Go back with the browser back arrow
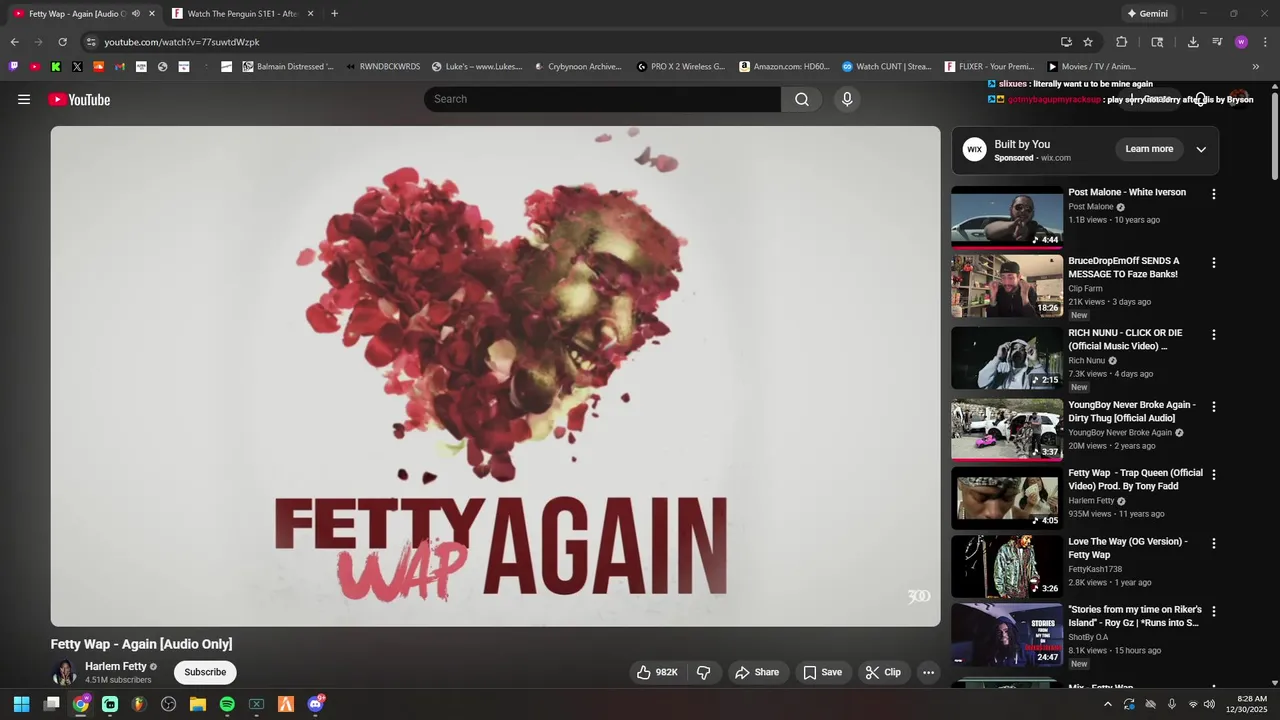The width and height of the screenshot is (1280, 720). click(14, 42)
